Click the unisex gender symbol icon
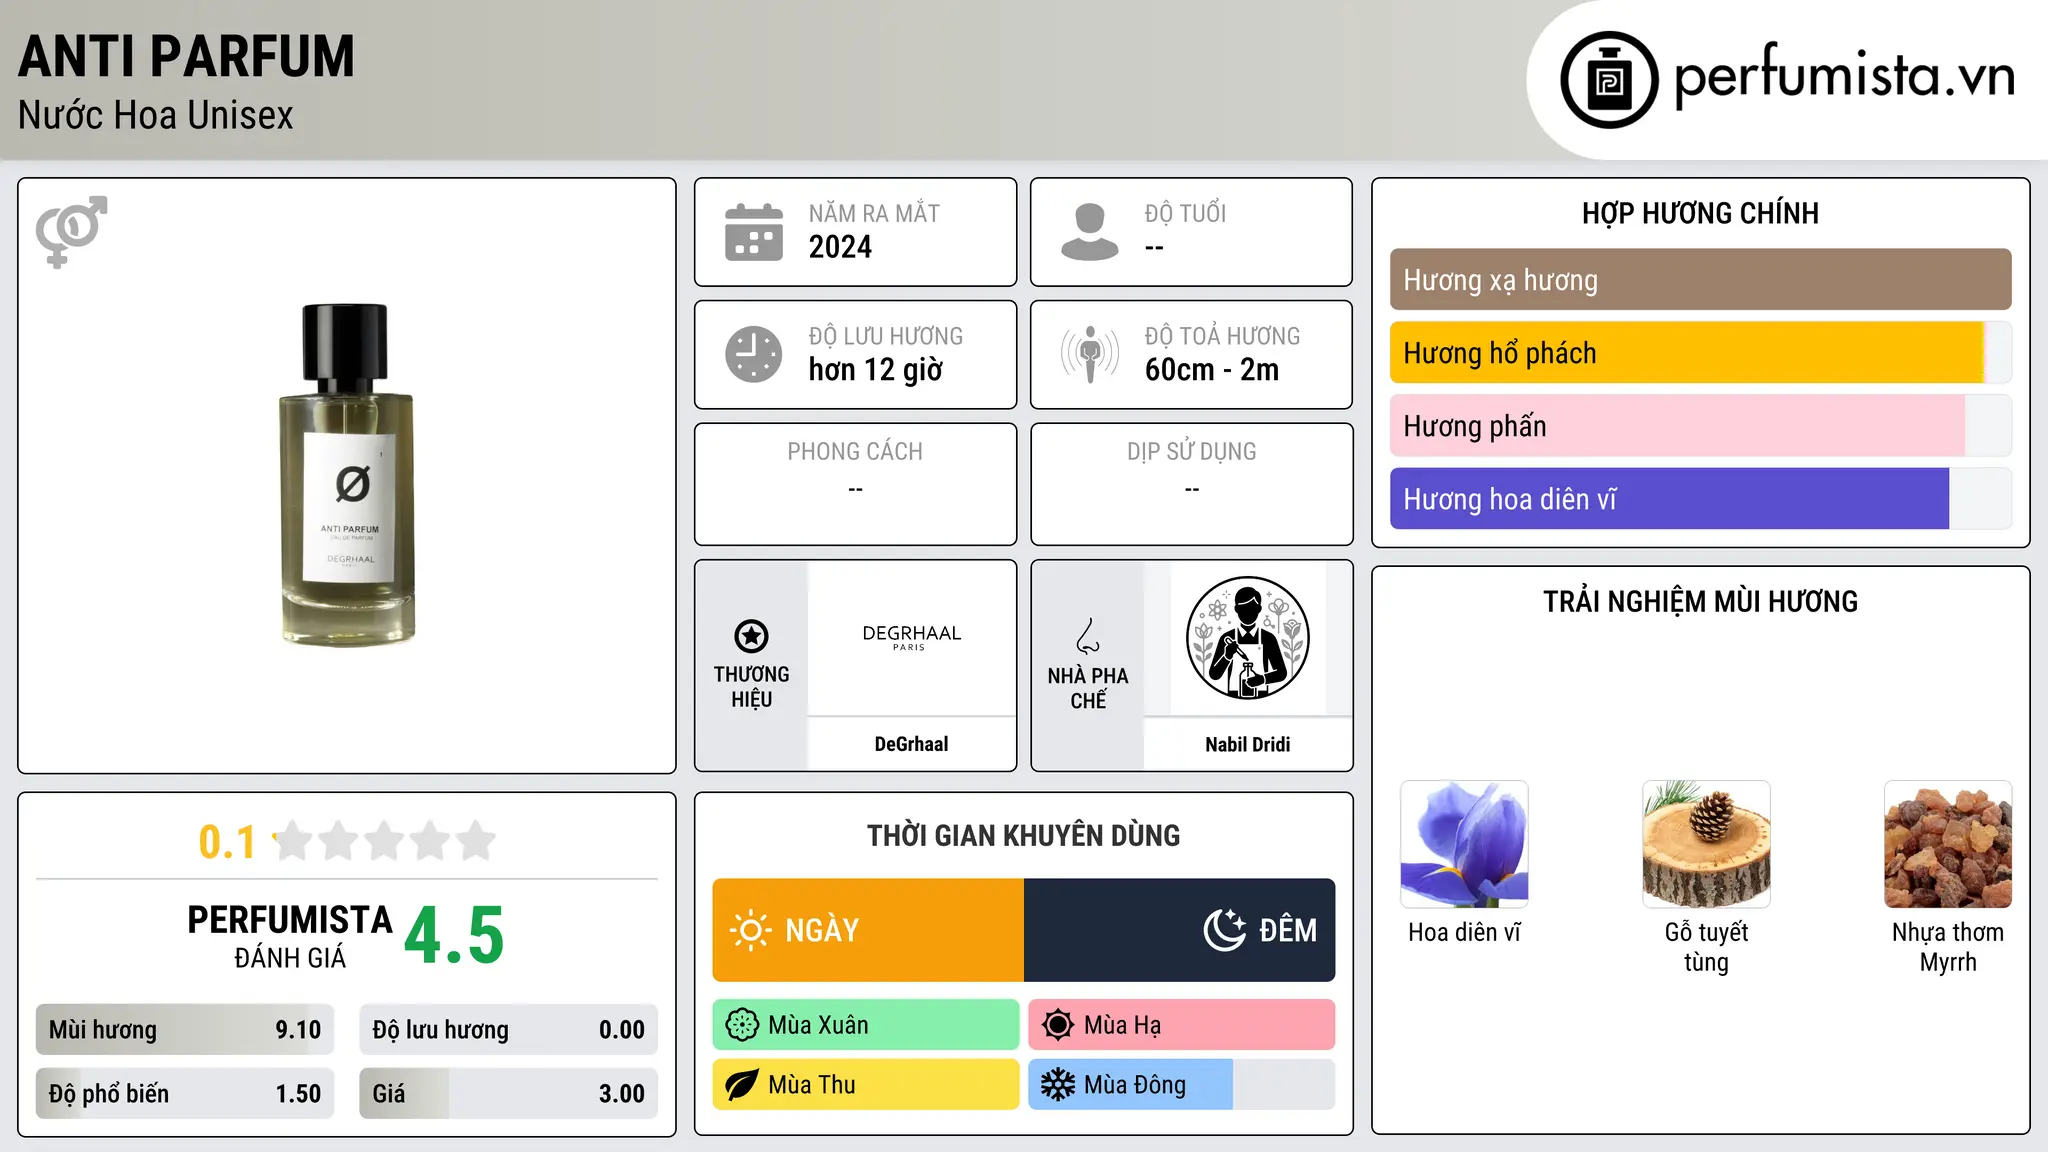 coord(71,231)
